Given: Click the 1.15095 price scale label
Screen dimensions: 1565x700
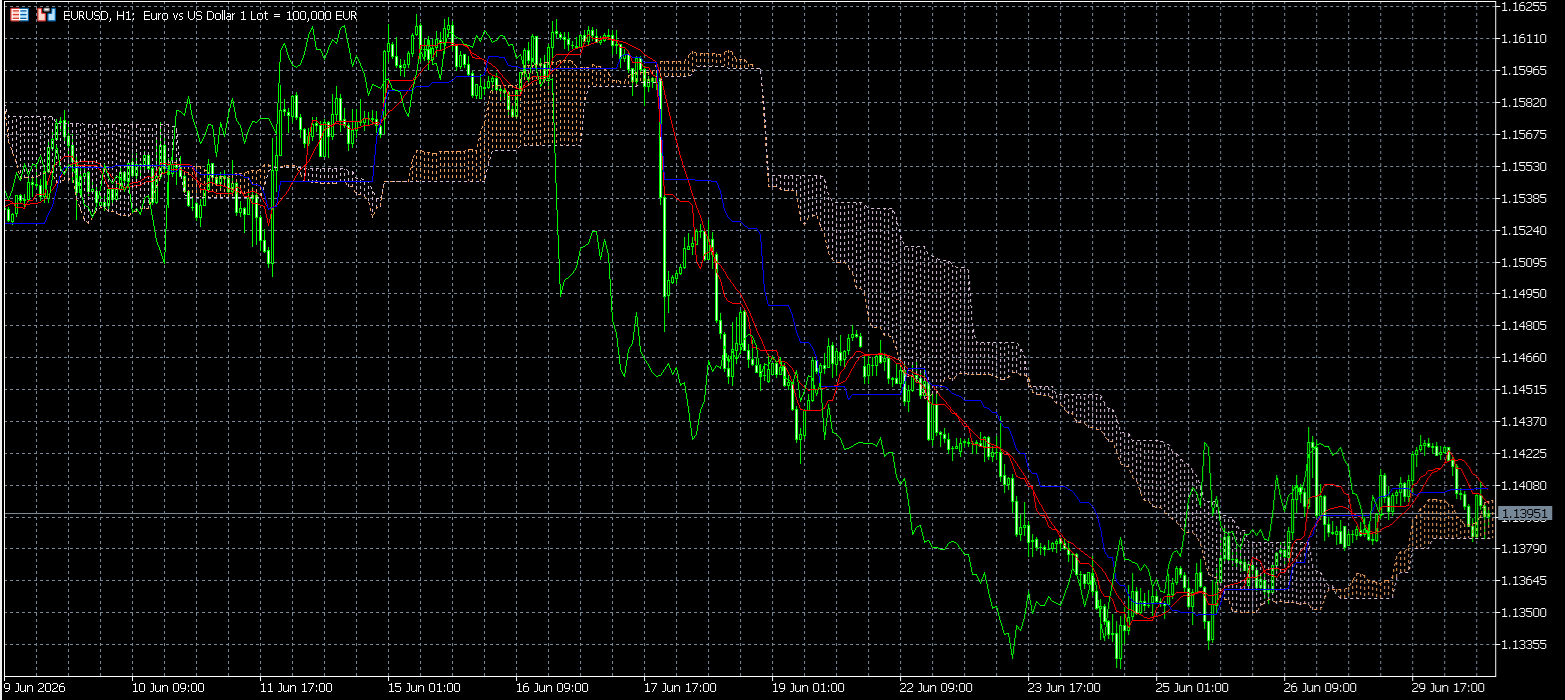Looking at the screenshot, I should pyautogui.click(x=1525, y=262).
